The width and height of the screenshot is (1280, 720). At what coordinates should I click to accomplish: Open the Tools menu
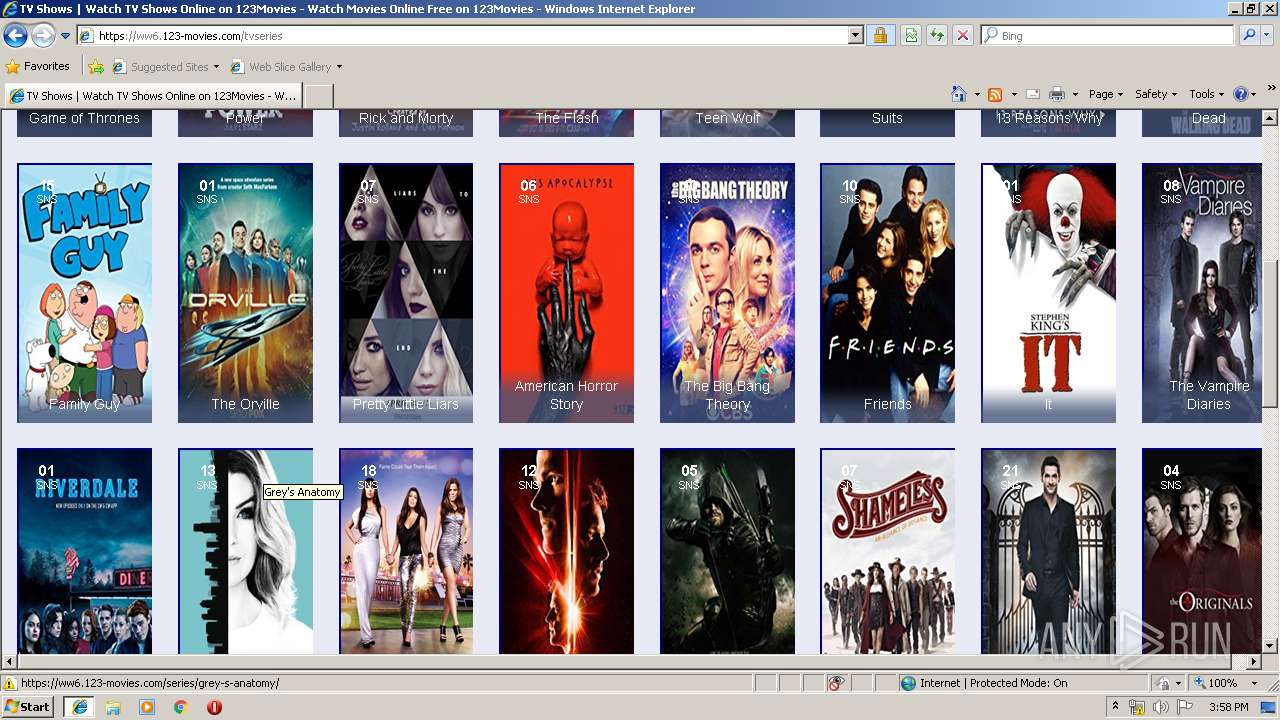point(1207,94)
